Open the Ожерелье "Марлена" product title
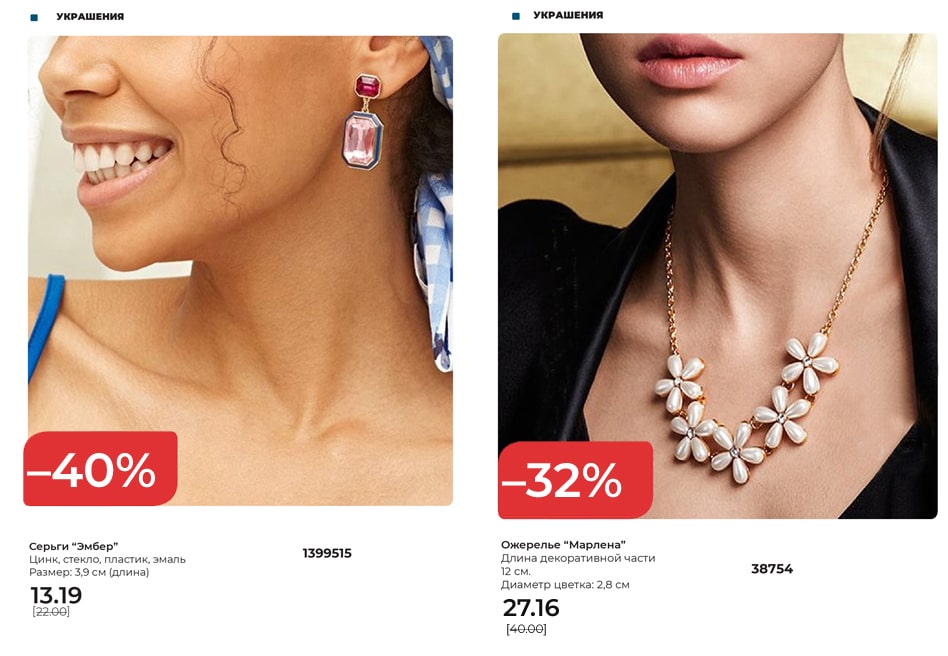Viewport: 948px width, 656px height. (563, 545)
